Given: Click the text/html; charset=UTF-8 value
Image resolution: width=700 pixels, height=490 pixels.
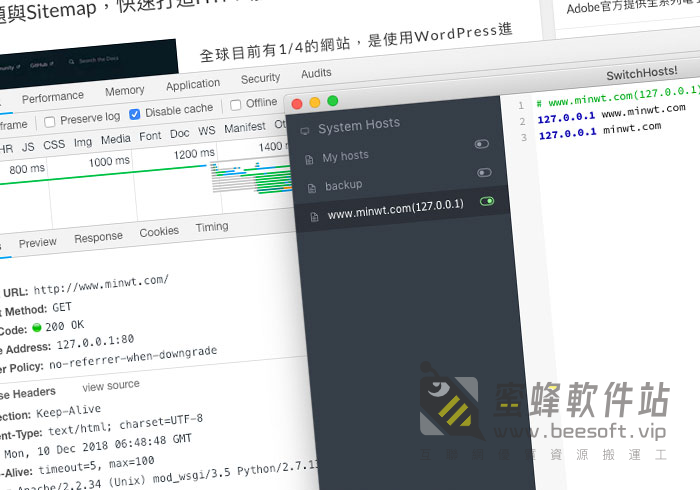Looking at the screenshot, I should tap(125, 424).
